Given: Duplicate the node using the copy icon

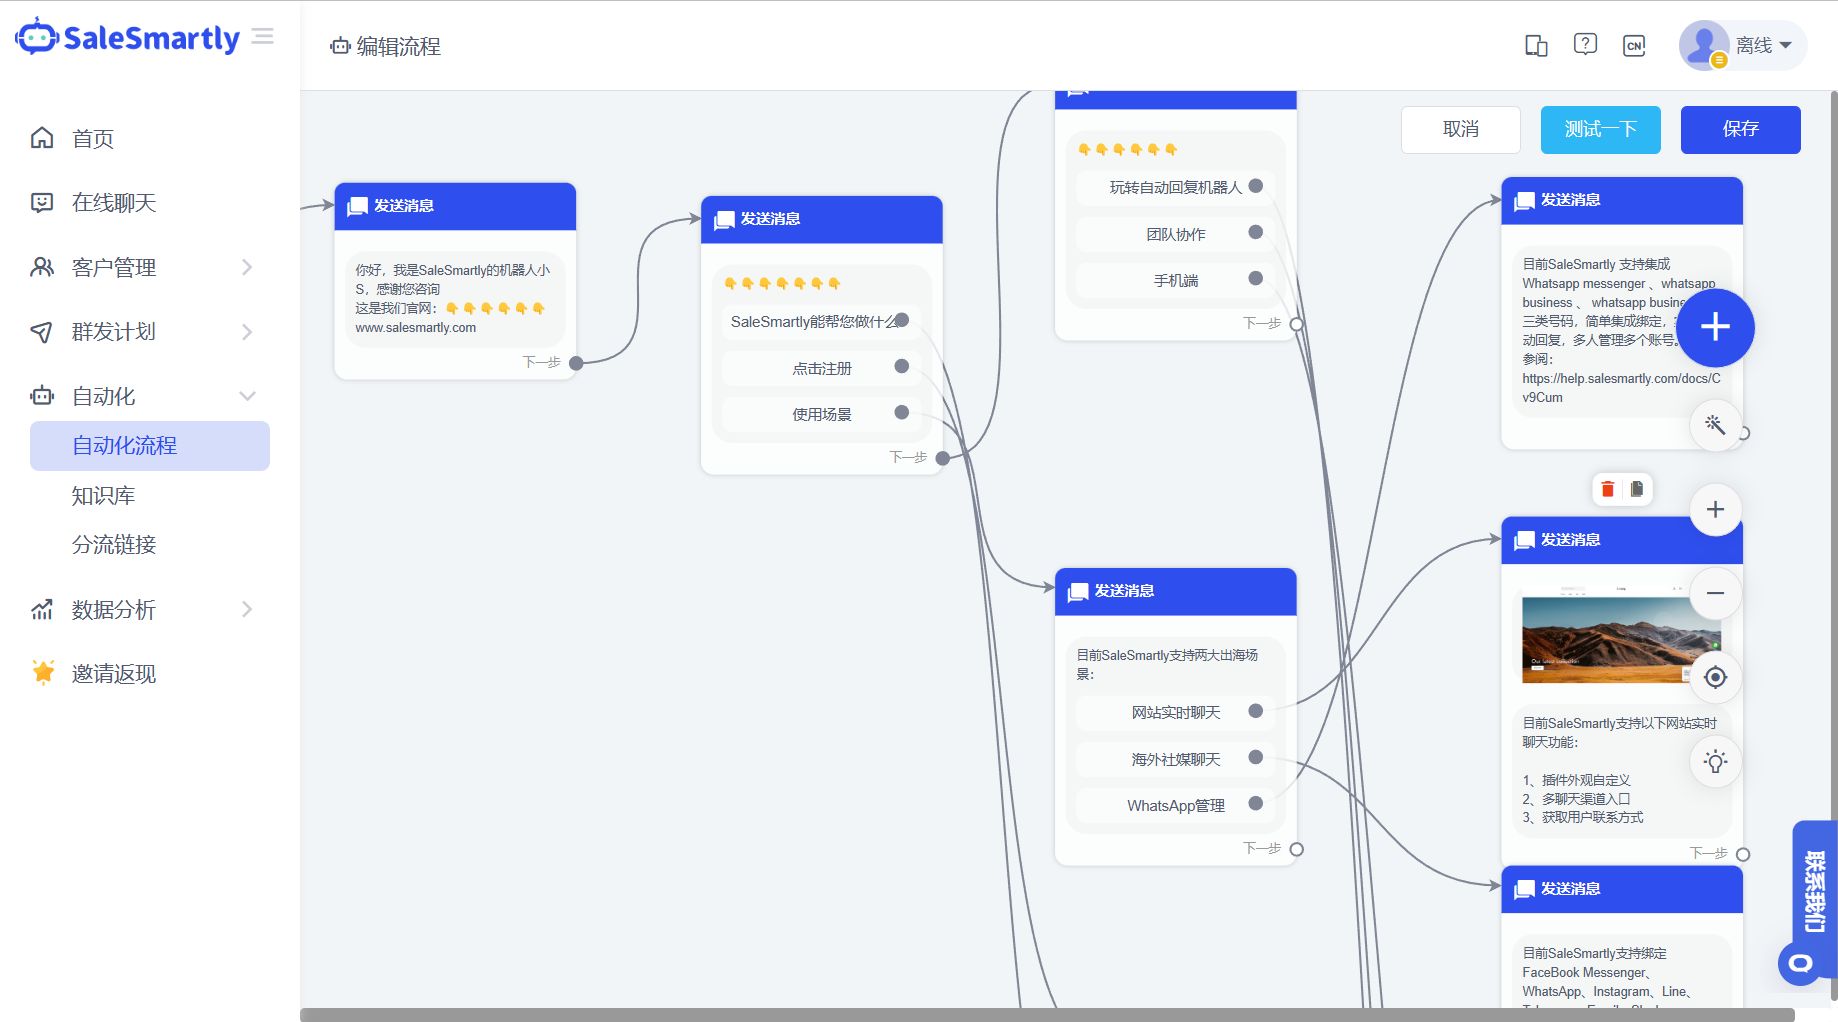Looking at the screenshot, I should [1637, 489].
